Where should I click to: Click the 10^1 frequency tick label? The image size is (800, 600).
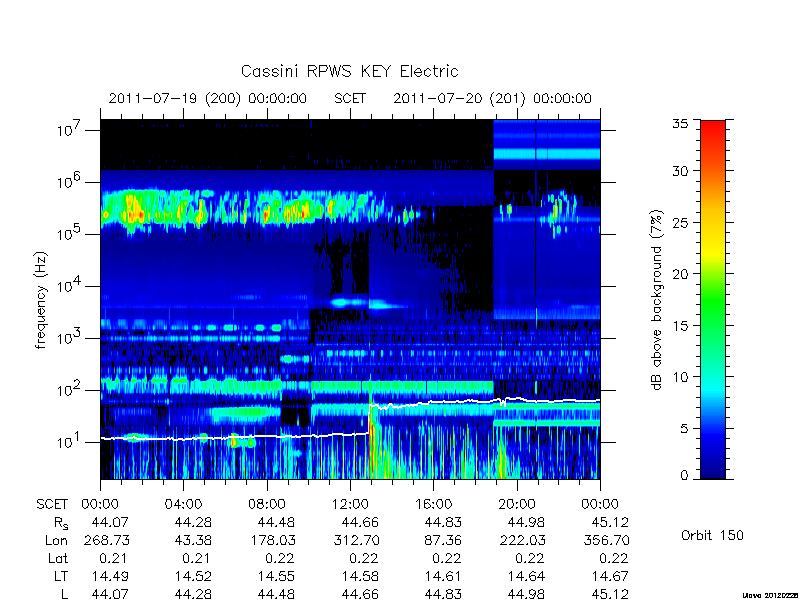71,442
